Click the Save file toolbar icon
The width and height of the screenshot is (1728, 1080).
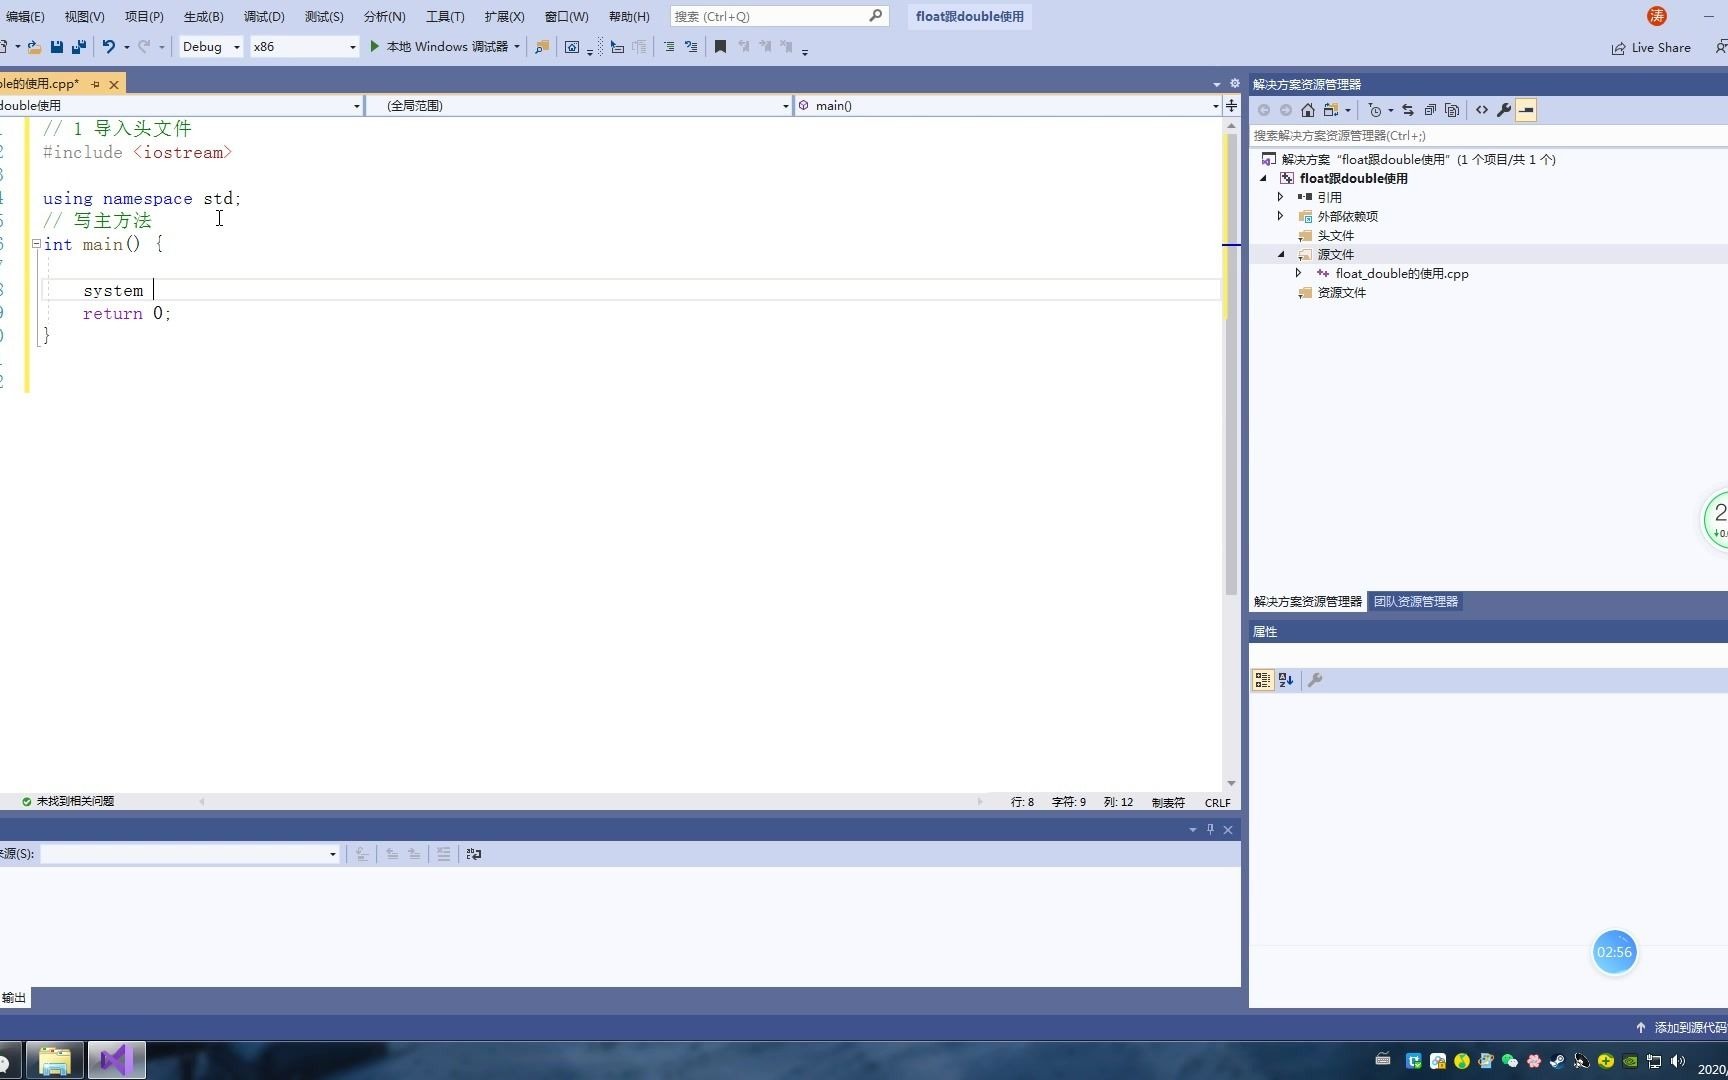click(x=57, y=47)
